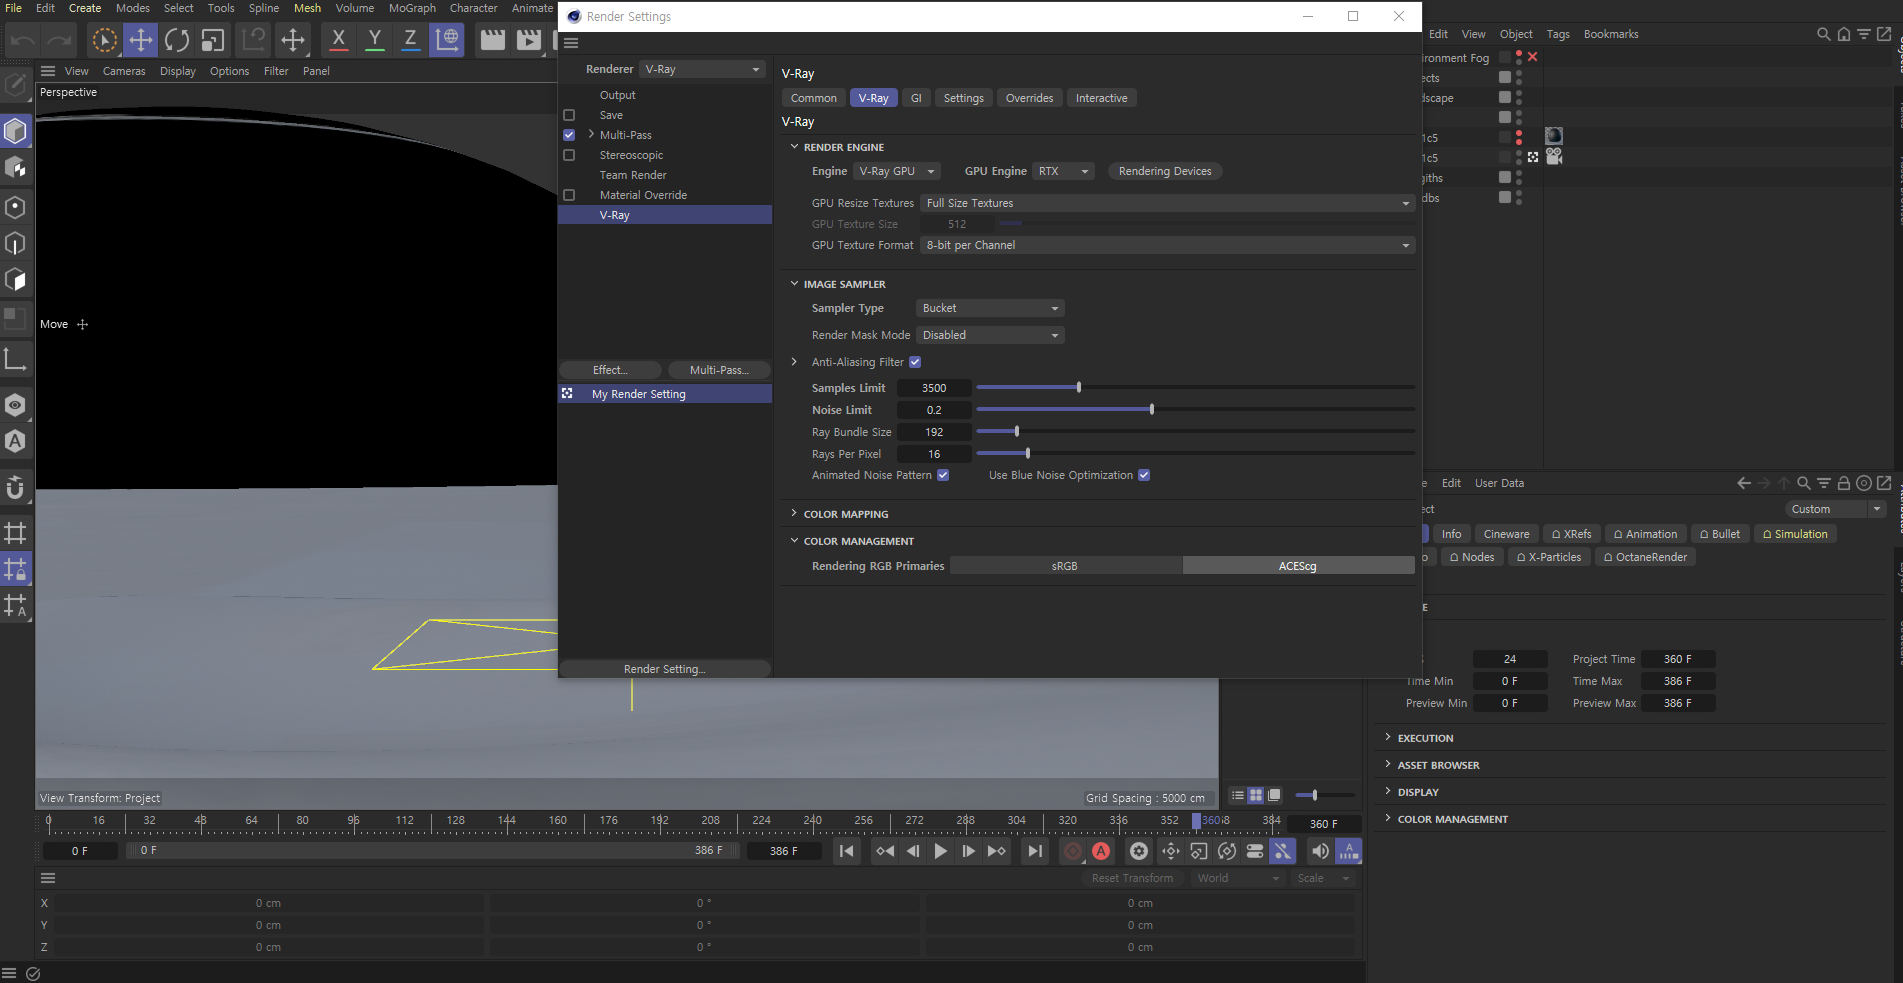The width and height of the screenshot is (1903, 983).
Task: Switch to the Common tab
Action: pos(814,98)
